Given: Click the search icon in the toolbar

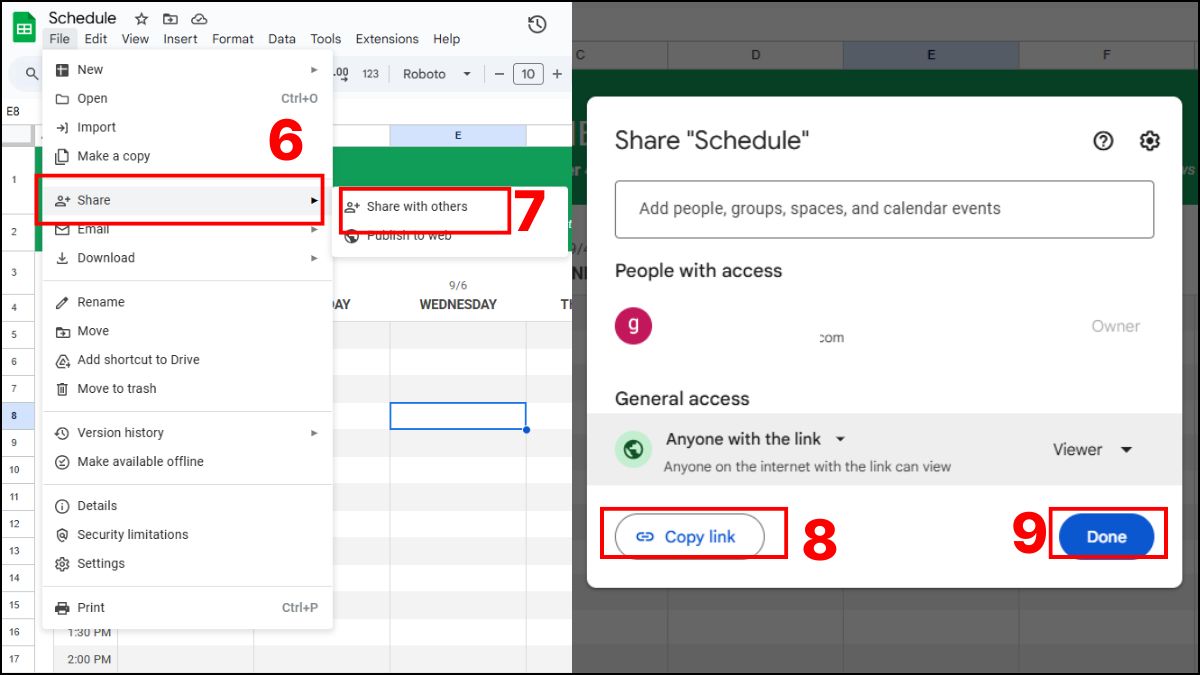Looking at the screenshot, I should pyautogui.click(x=30, y=73).
